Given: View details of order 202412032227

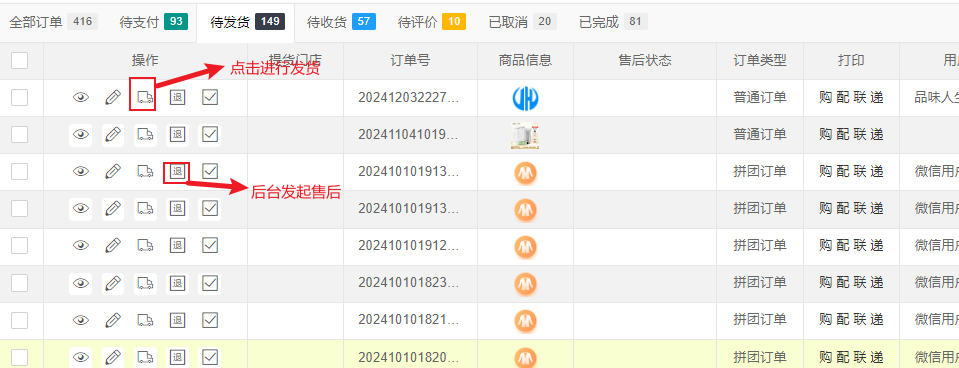Looking at the screenshot, I should [81, 98].
